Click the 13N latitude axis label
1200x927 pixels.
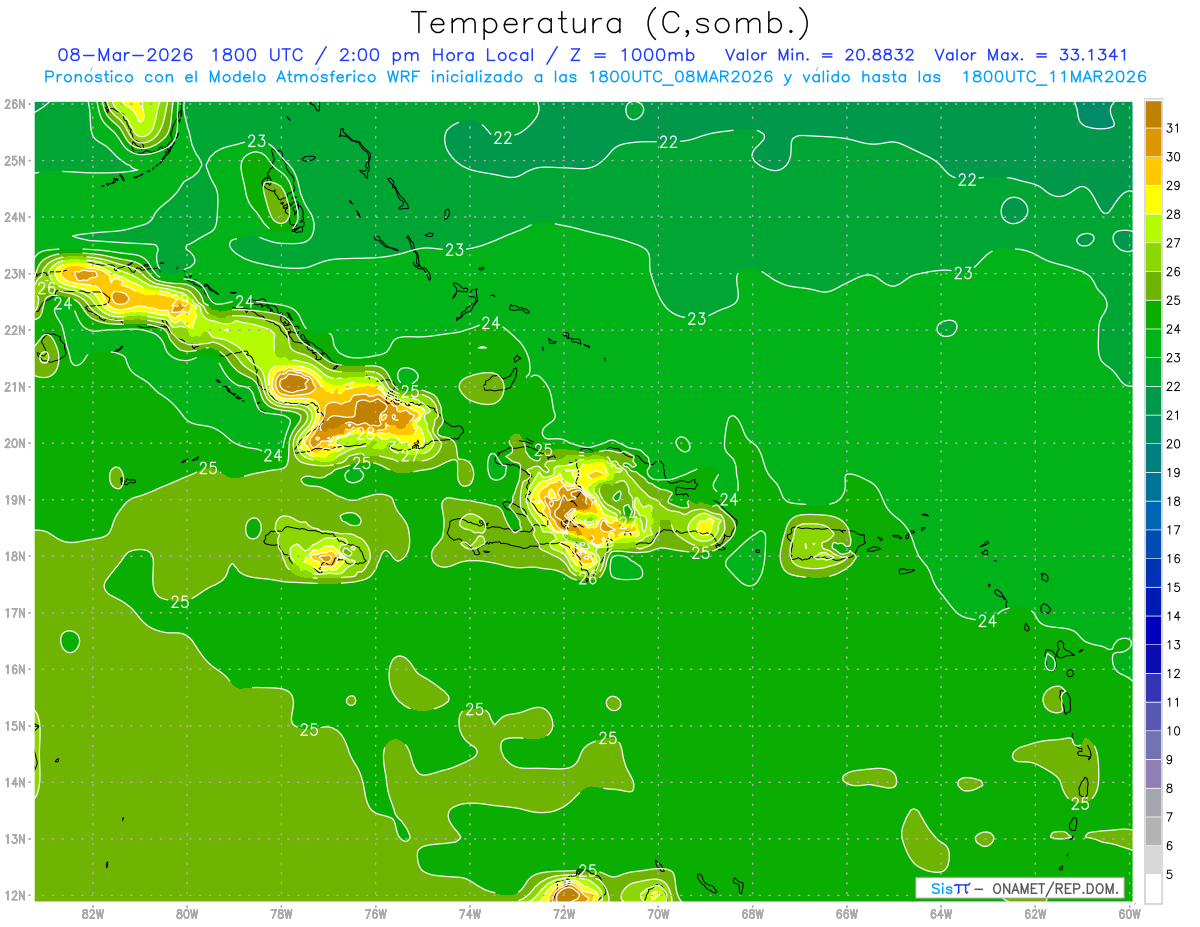[x=15, y=838]
